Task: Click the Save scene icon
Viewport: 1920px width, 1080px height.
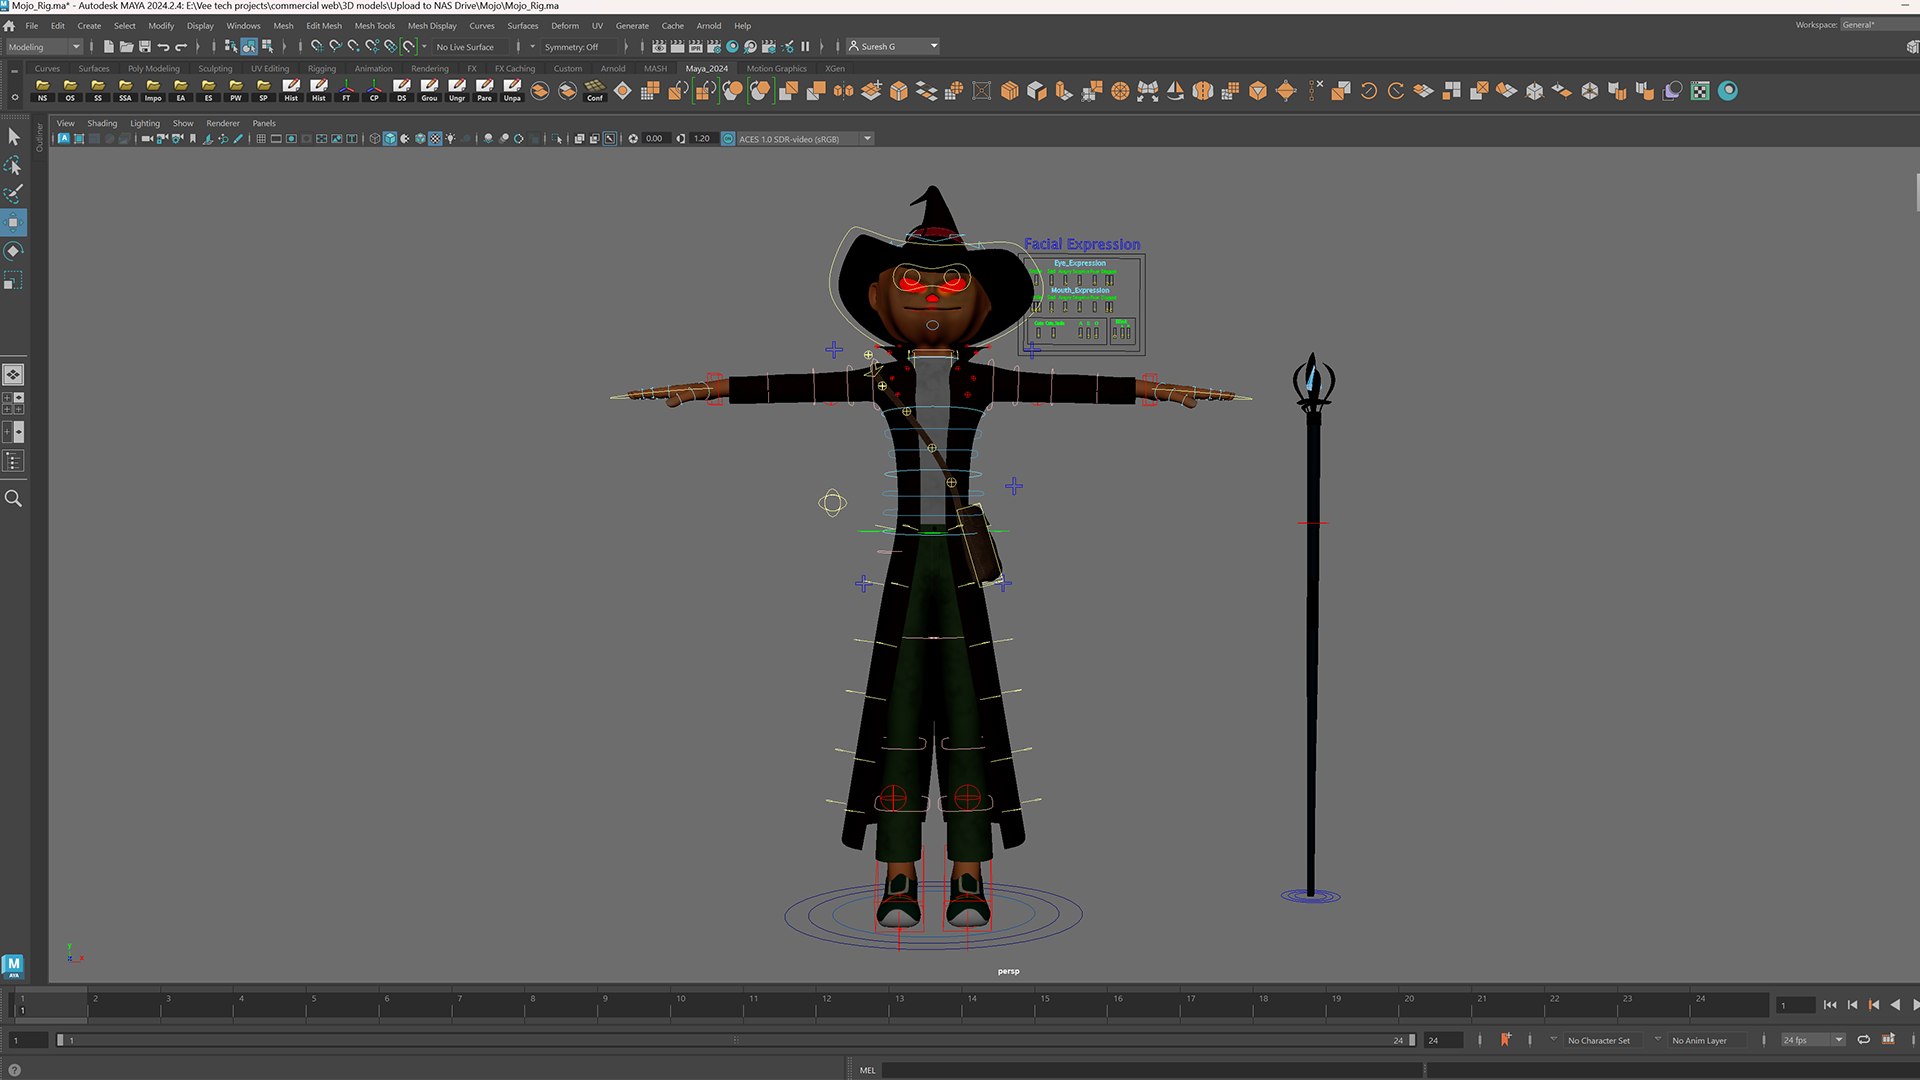Action: click(x=145, y=46)
